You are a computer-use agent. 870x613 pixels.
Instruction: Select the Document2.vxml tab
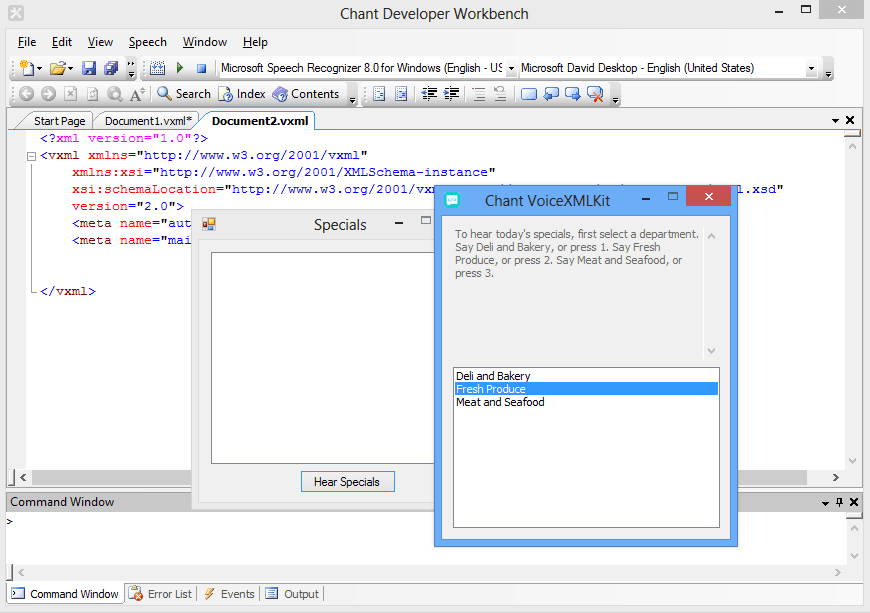pyautogui.click(x=260, y=121)
